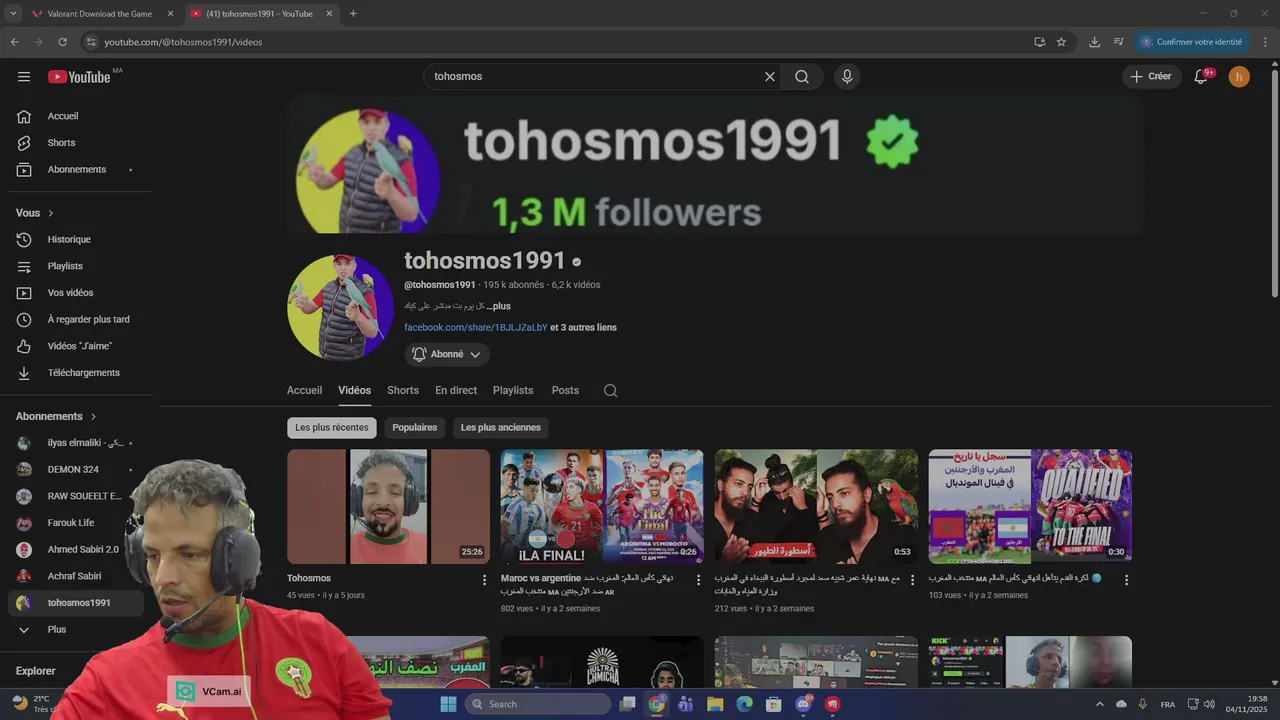Open Chrome from the taskbar

coord(656,704)
